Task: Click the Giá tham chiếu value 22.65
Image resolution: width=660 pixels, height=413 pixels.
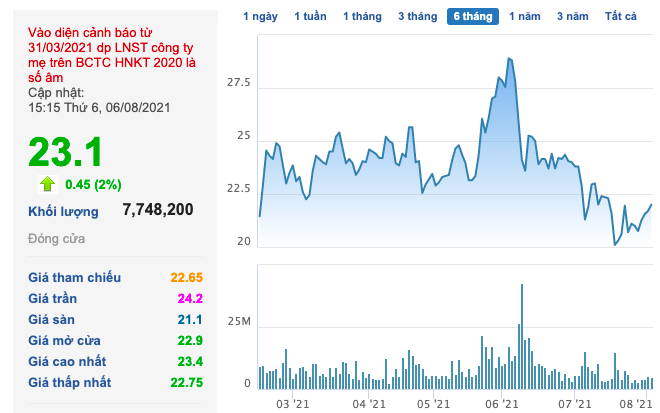Action: 186,277
